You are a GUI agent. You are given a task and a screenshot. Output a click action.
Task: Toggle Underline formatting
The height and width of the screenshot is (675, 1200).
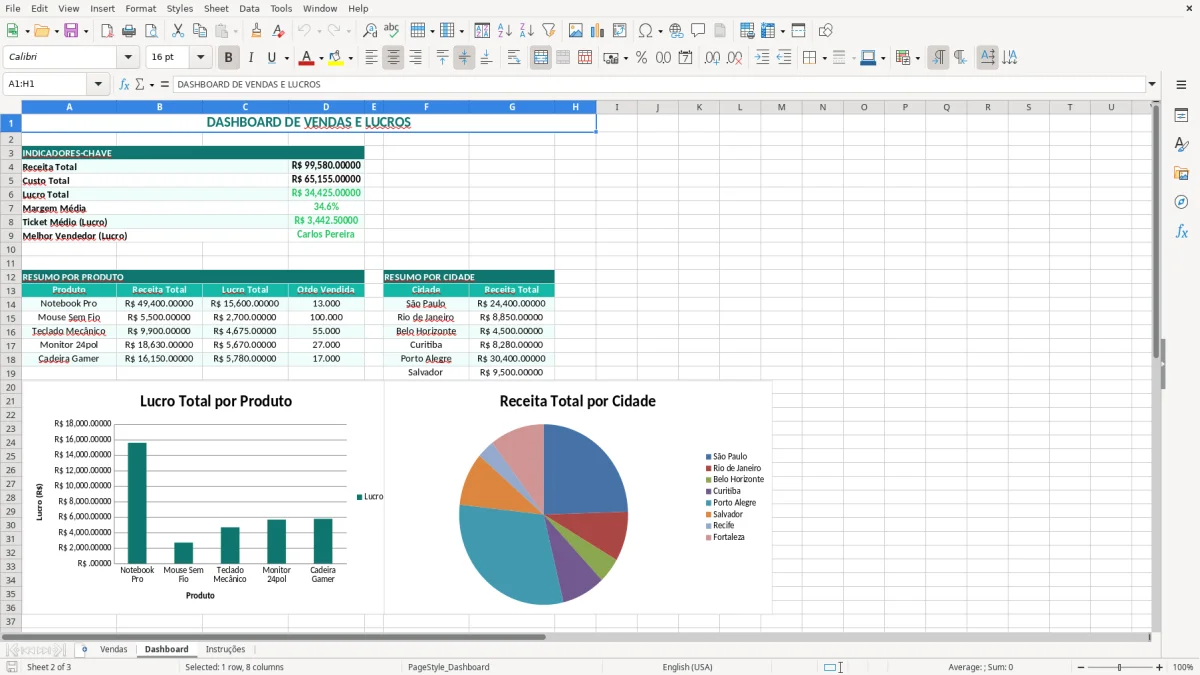tap(271, 58)
